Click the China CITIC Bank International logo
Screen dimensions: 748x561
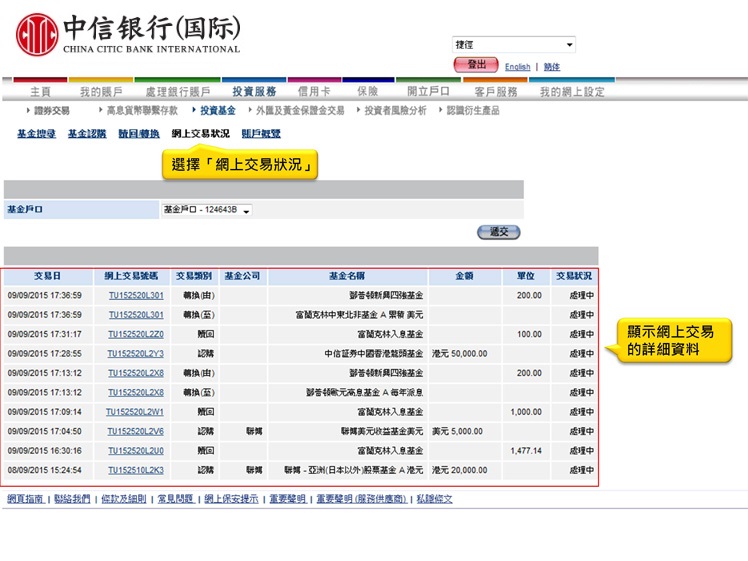[x=128, y=34]
